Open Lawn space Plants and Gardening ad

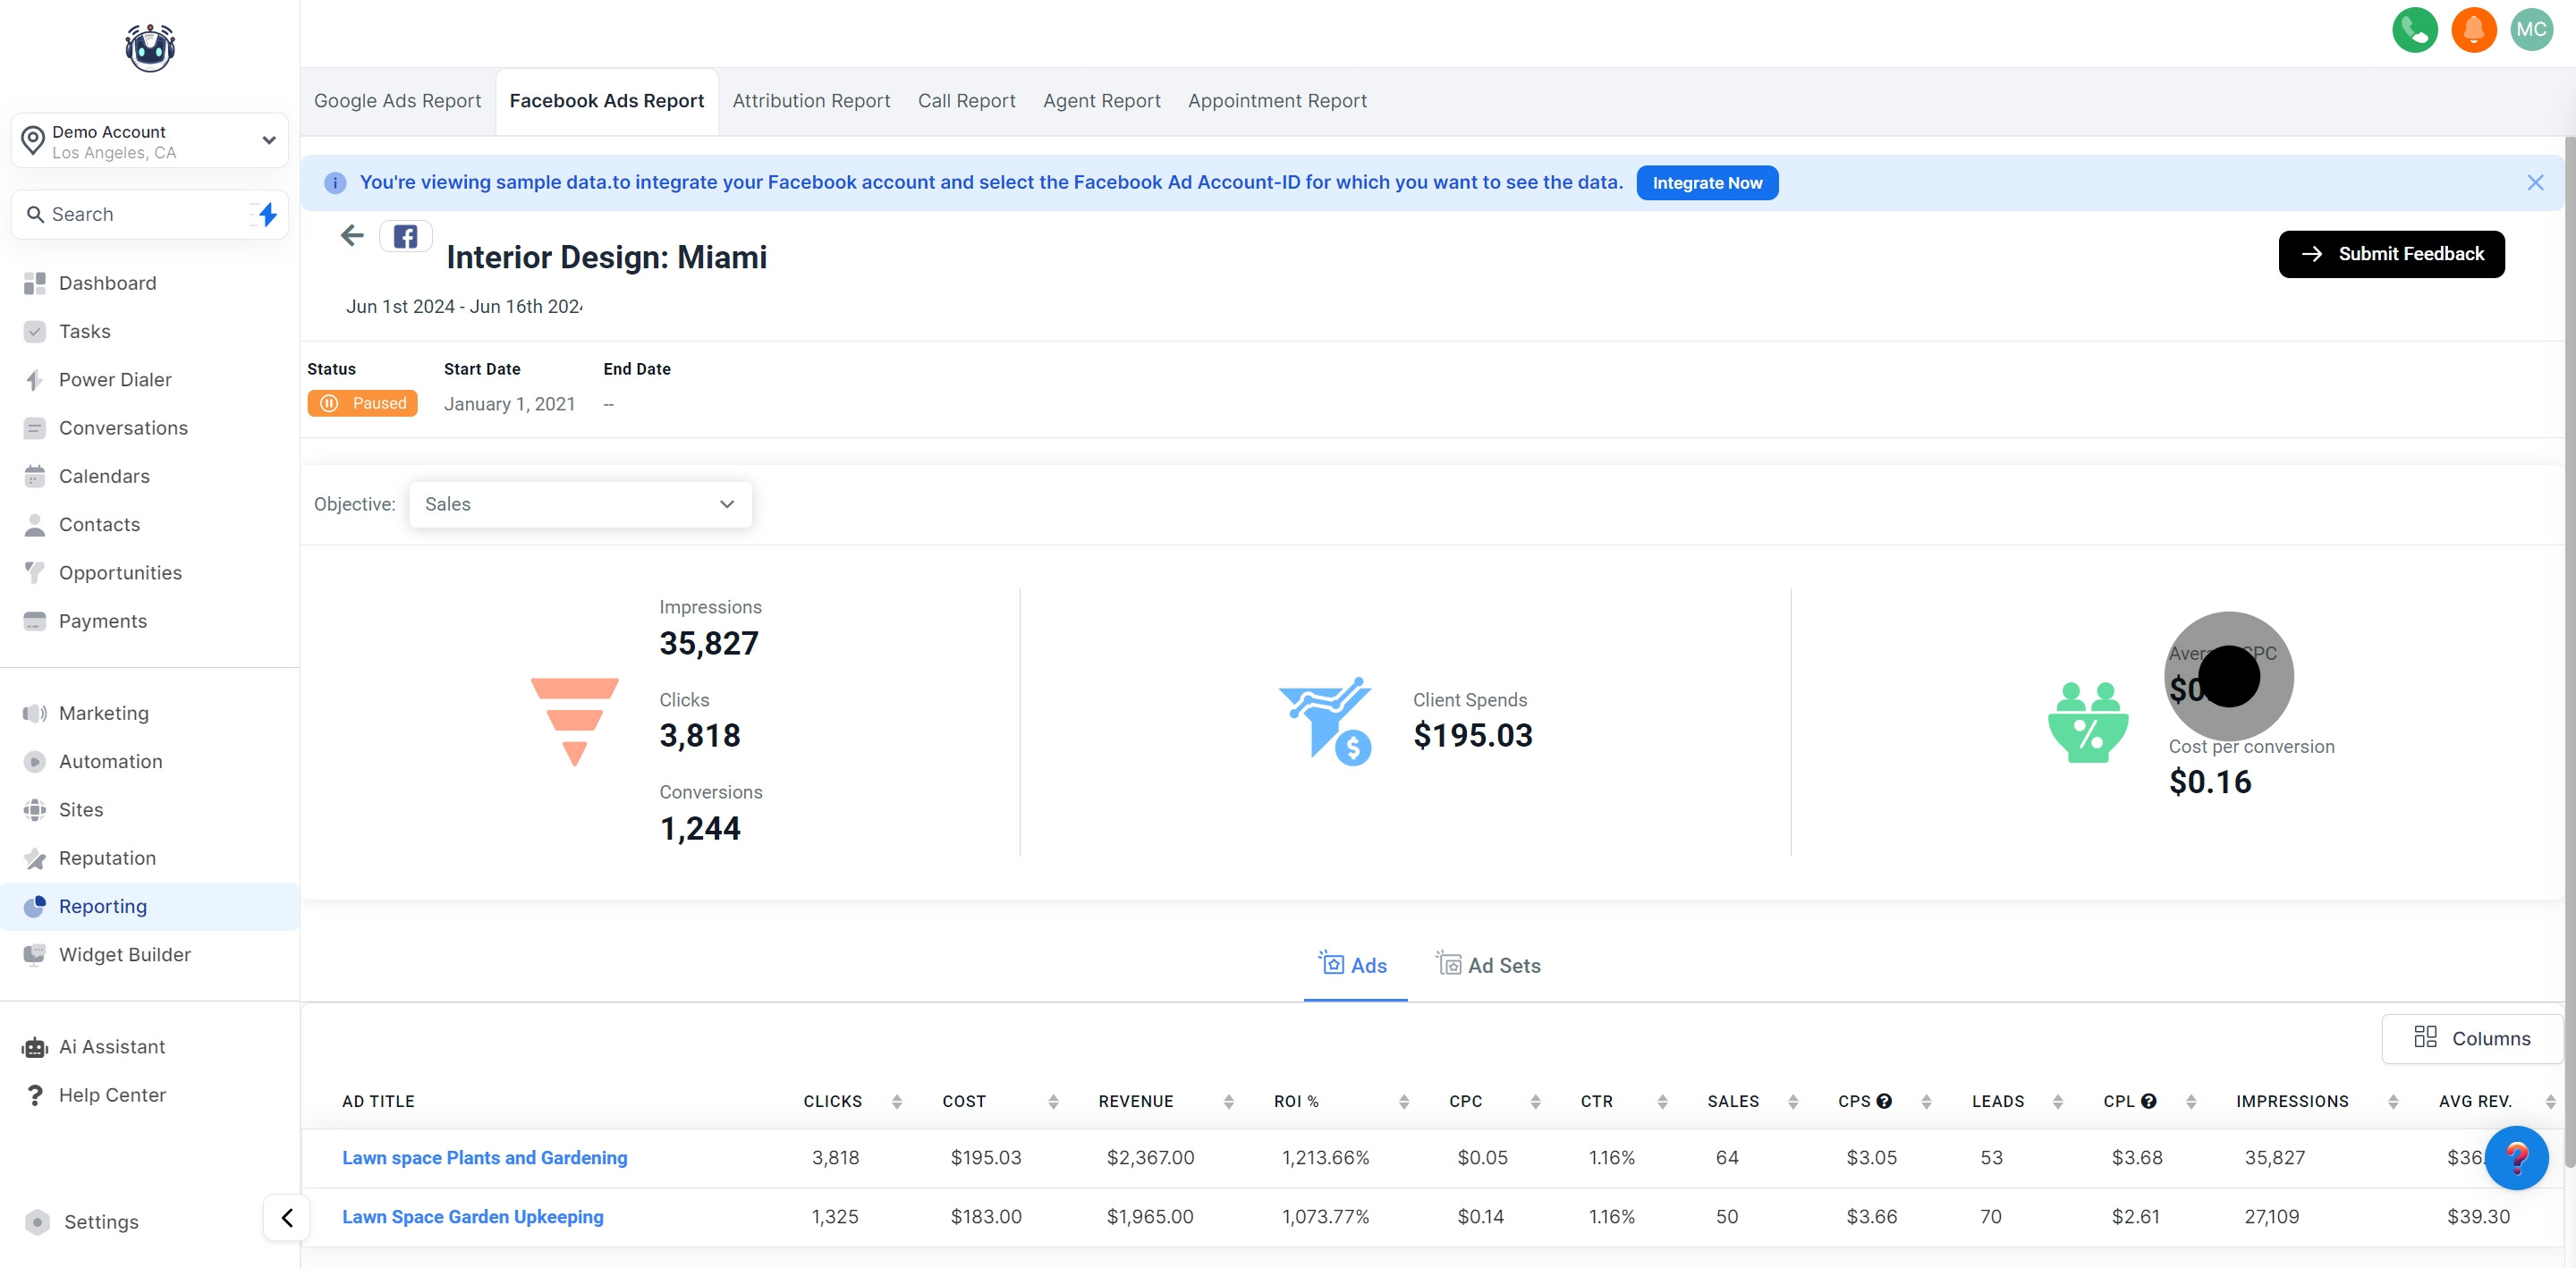click(484, 1157)
